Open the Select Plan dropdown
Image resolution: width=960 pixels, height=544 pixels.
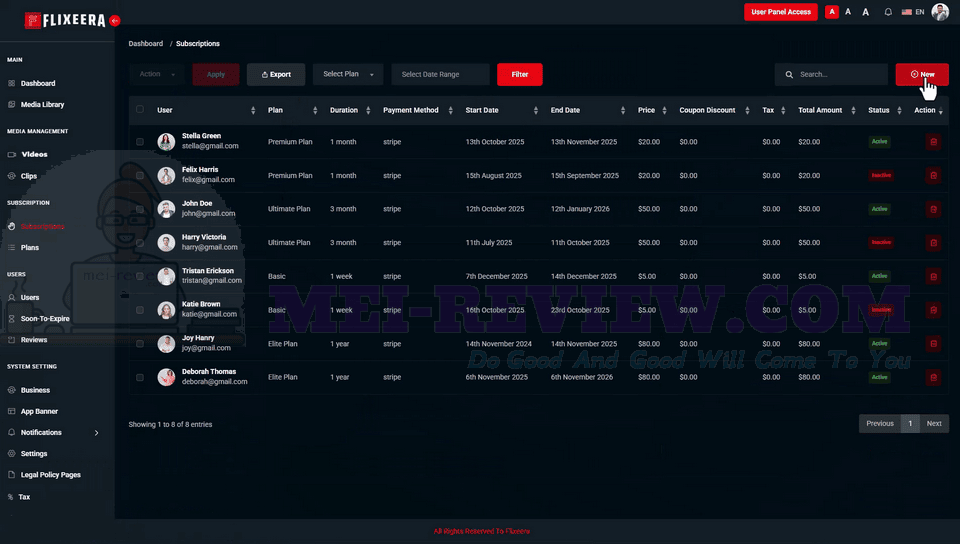(x=348, y=74)
